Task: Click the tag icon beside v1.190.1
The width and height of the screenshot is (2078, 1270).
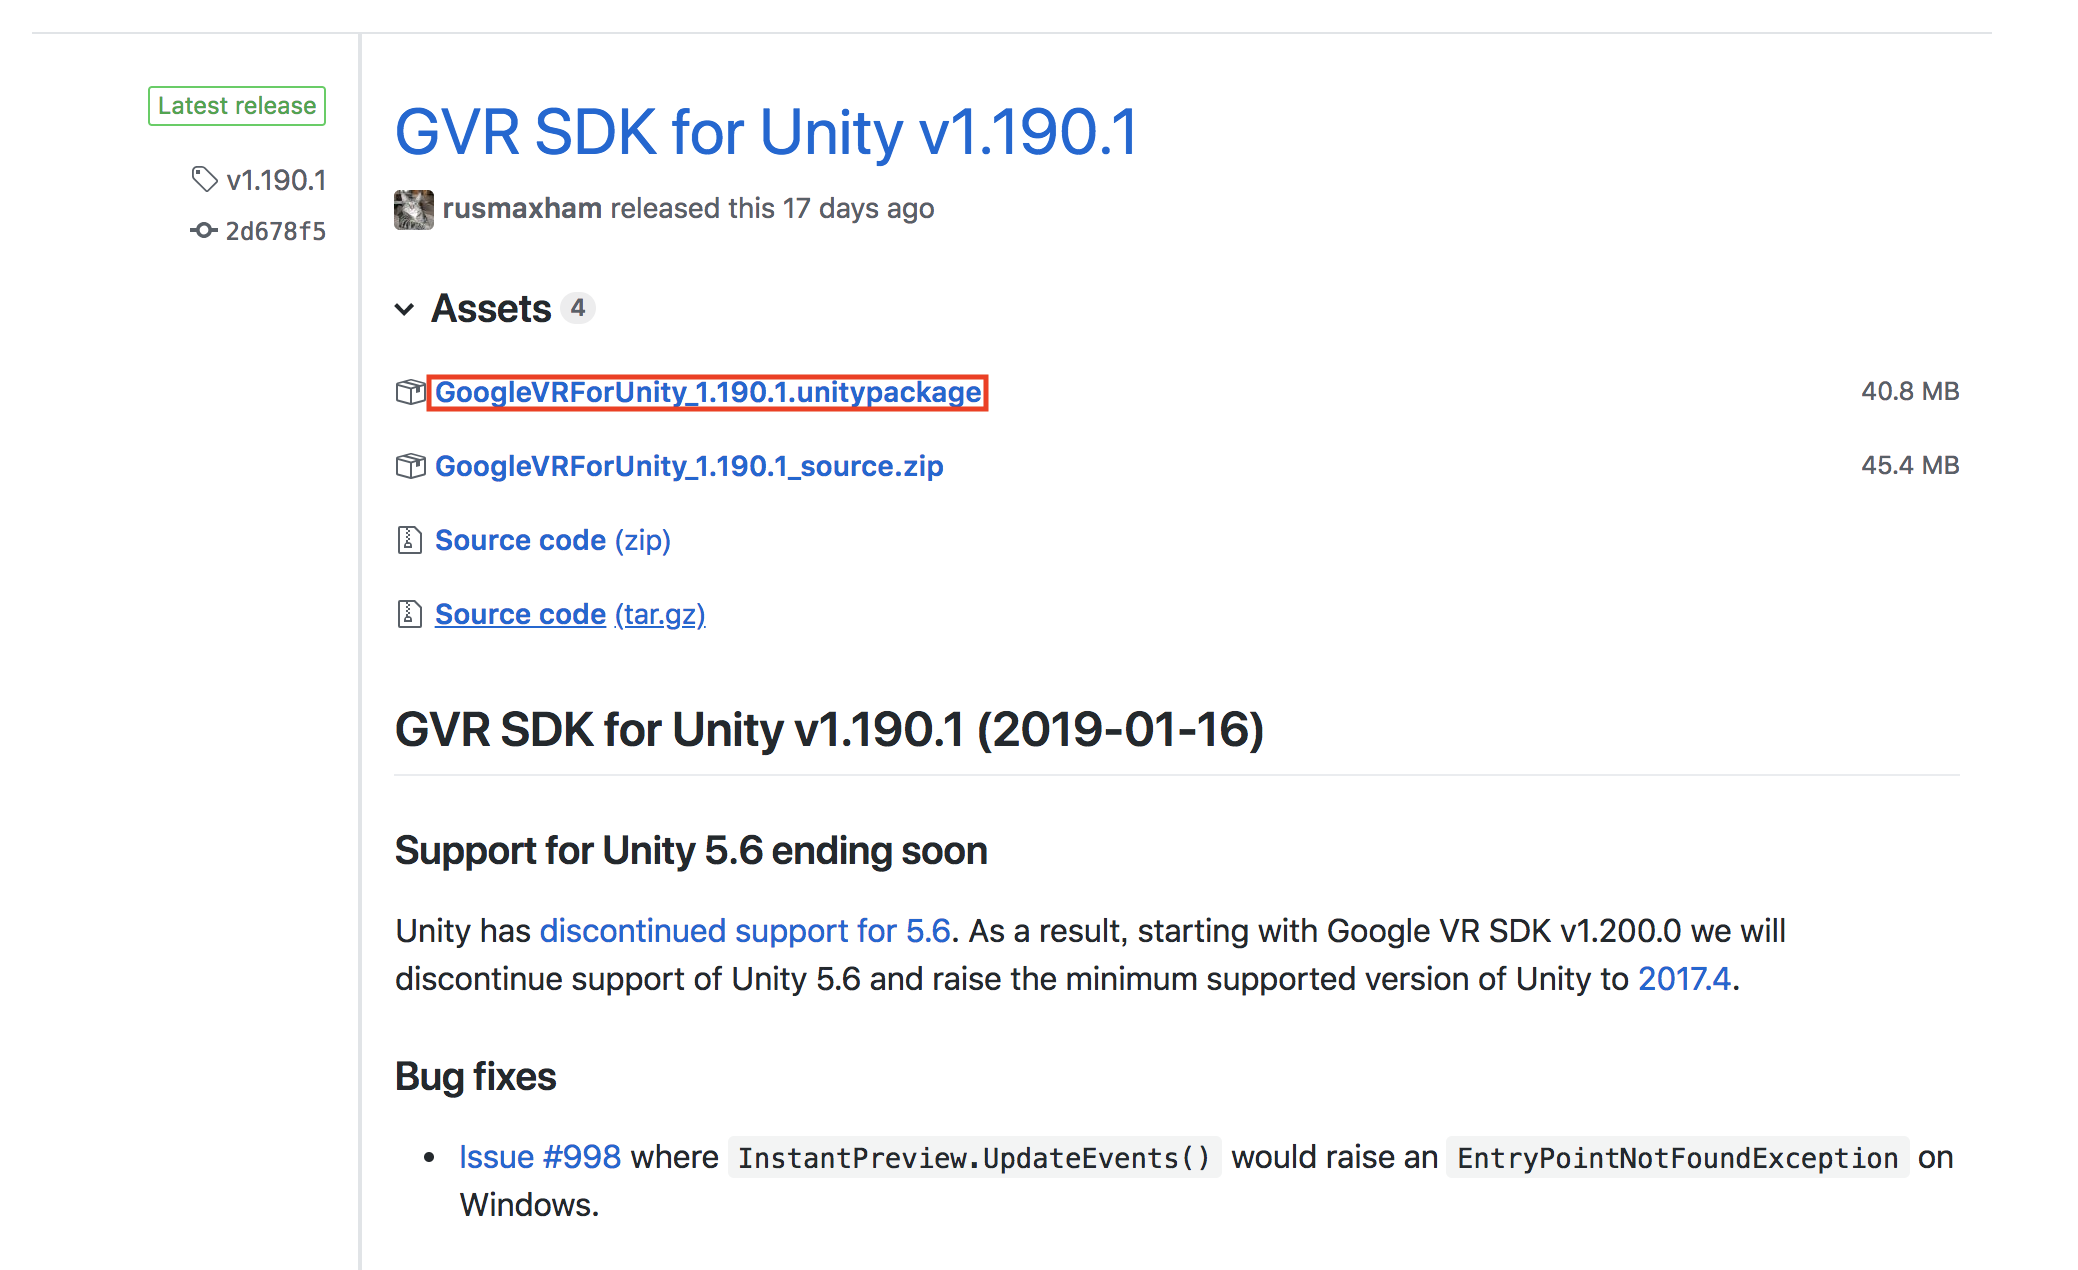Action: tap(204, 180)
